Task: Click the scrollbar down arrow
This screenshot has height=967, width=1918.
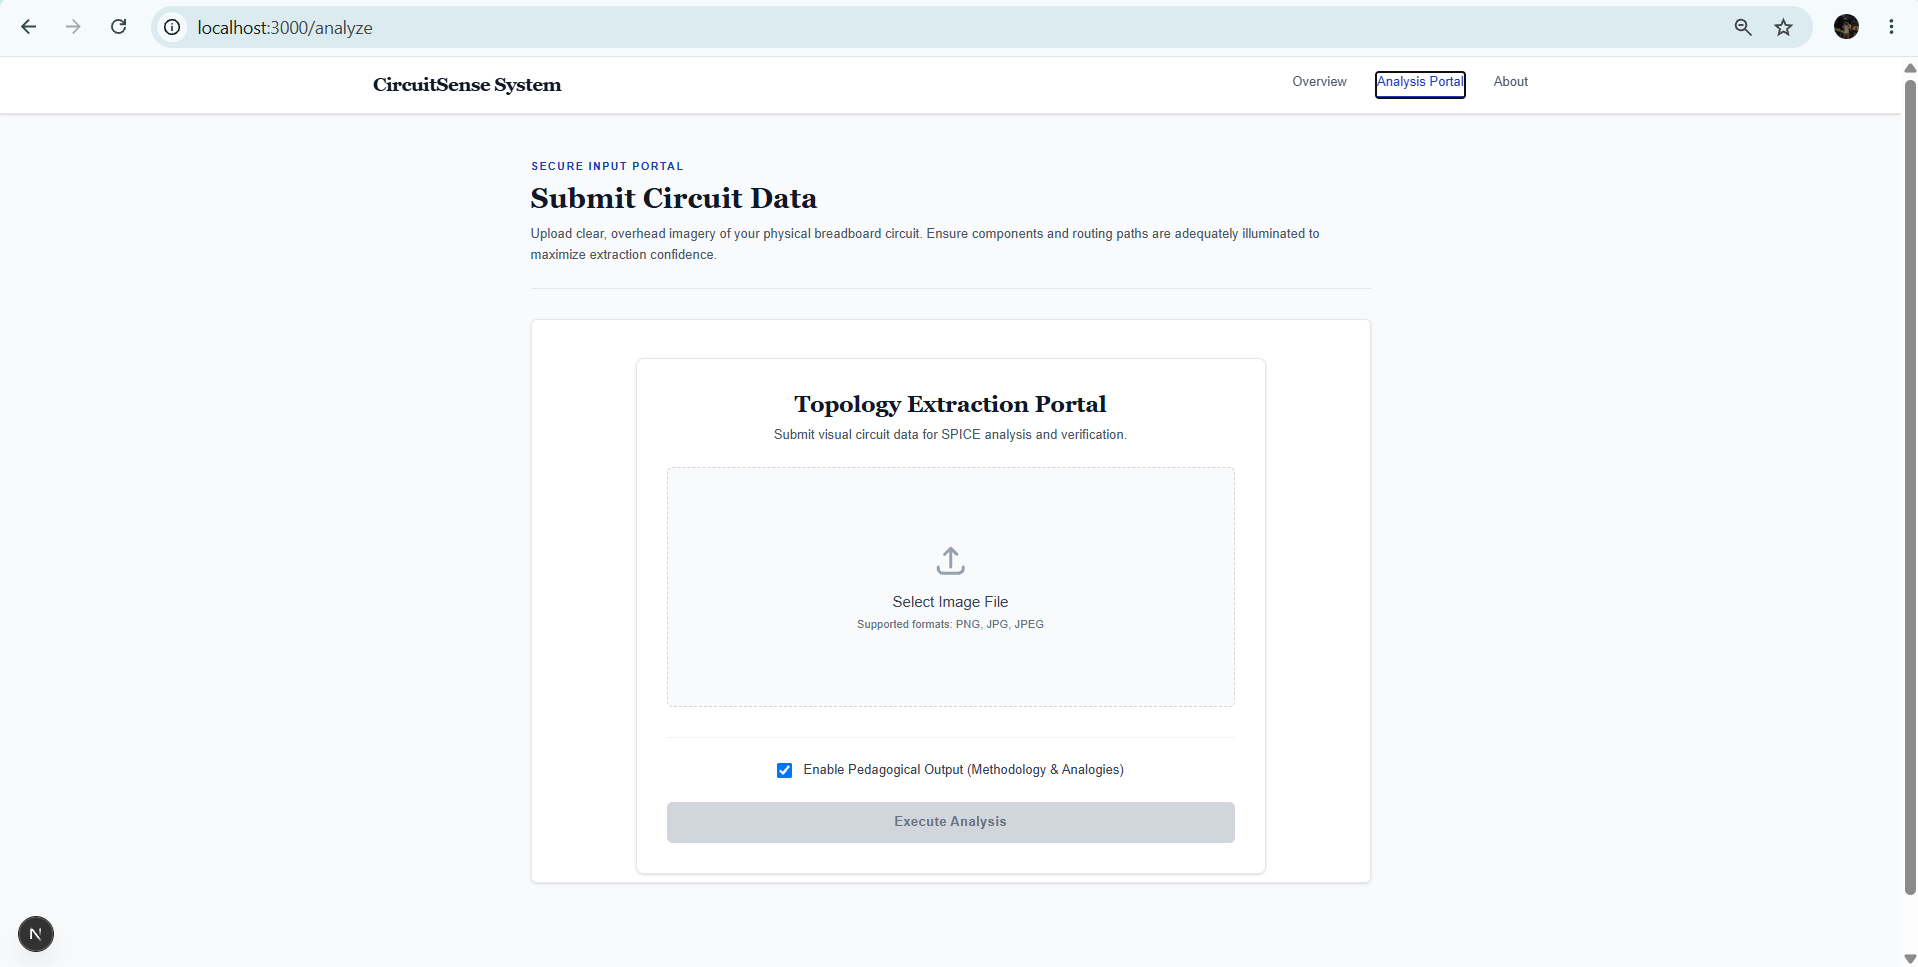Action: pyautogui.click(x=1909, y=958)
